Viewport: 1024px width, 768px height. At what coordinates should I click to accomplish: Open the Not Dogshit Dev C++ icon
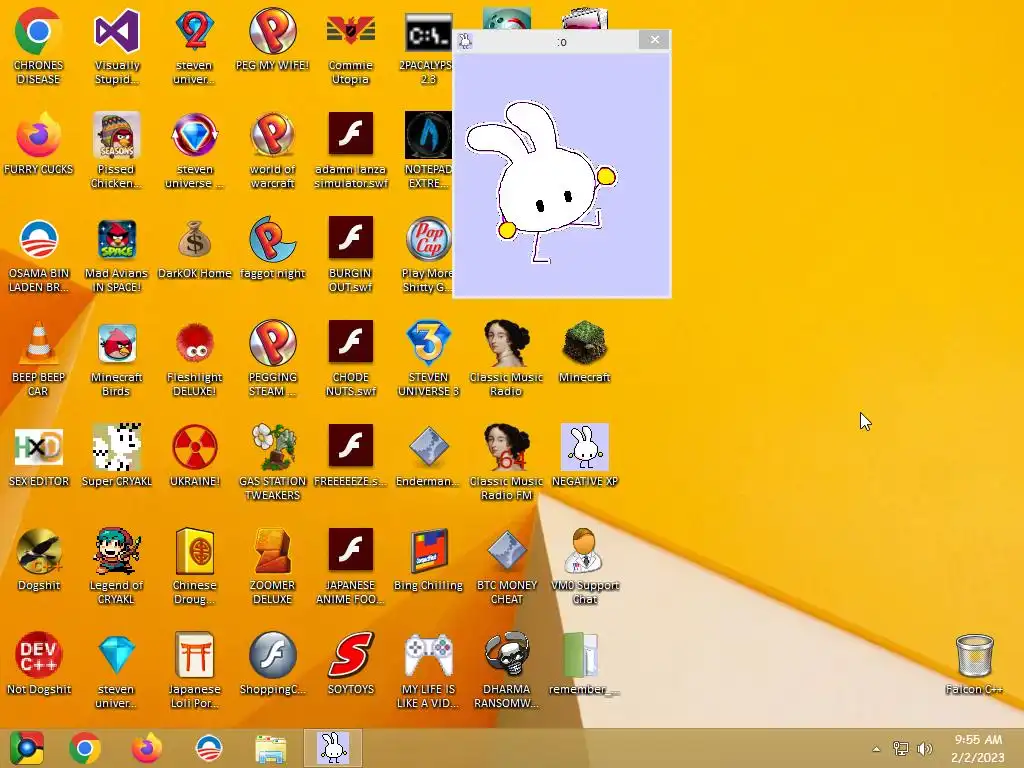click(x=38, y=655)
